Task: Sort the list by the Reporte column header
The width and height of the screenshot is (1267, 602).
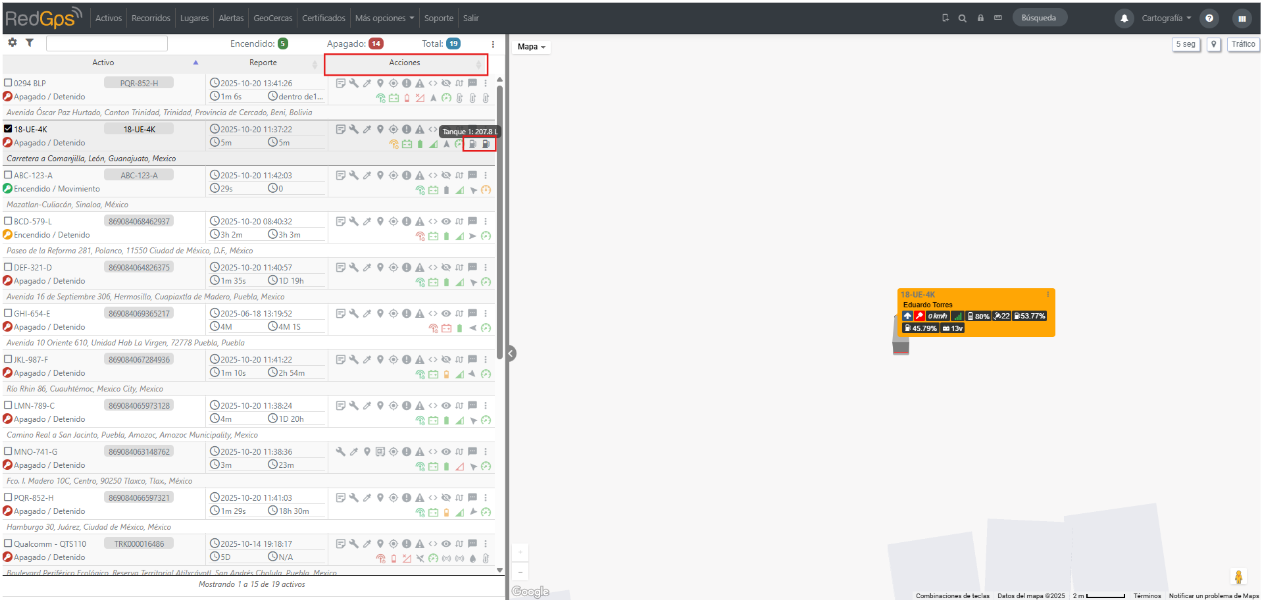Action: click(263, 63)
